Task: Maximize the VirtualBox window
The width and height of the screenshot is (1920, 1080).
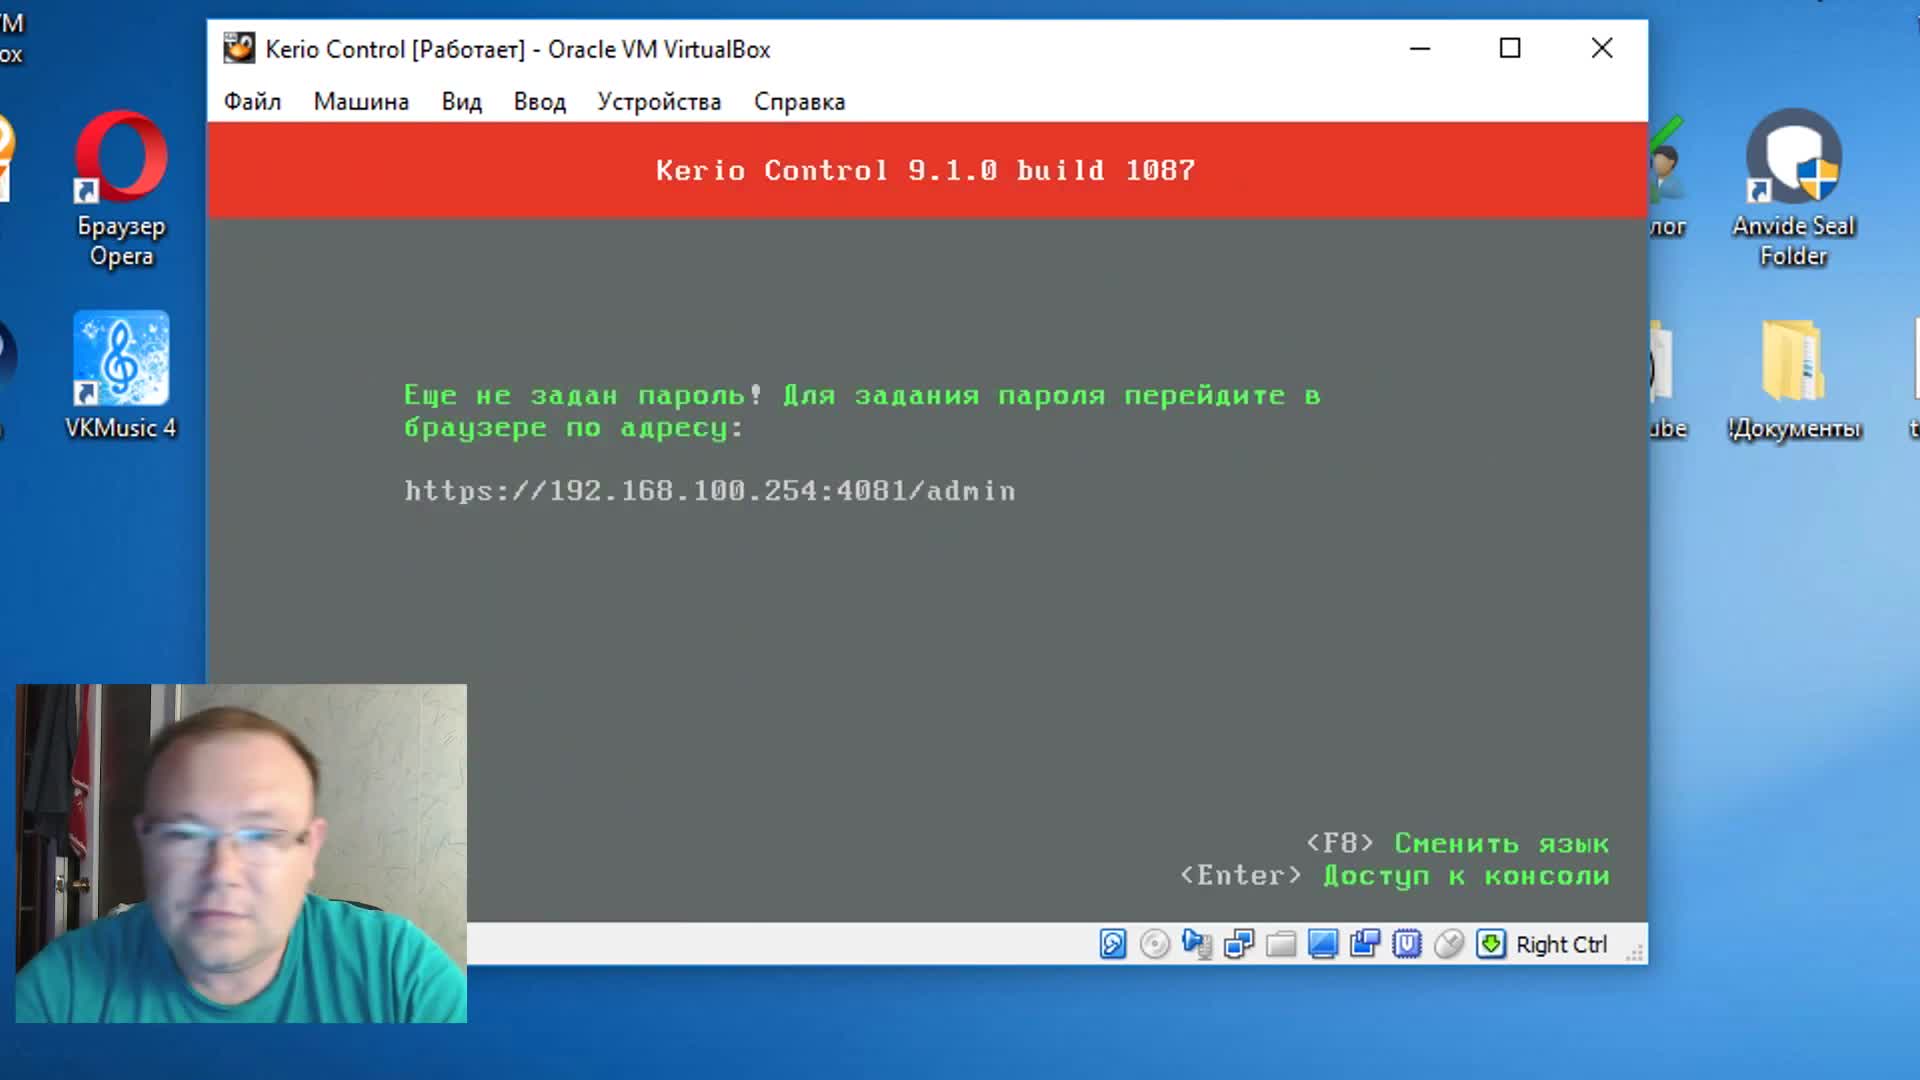Action: click(x=1510, y=48)
